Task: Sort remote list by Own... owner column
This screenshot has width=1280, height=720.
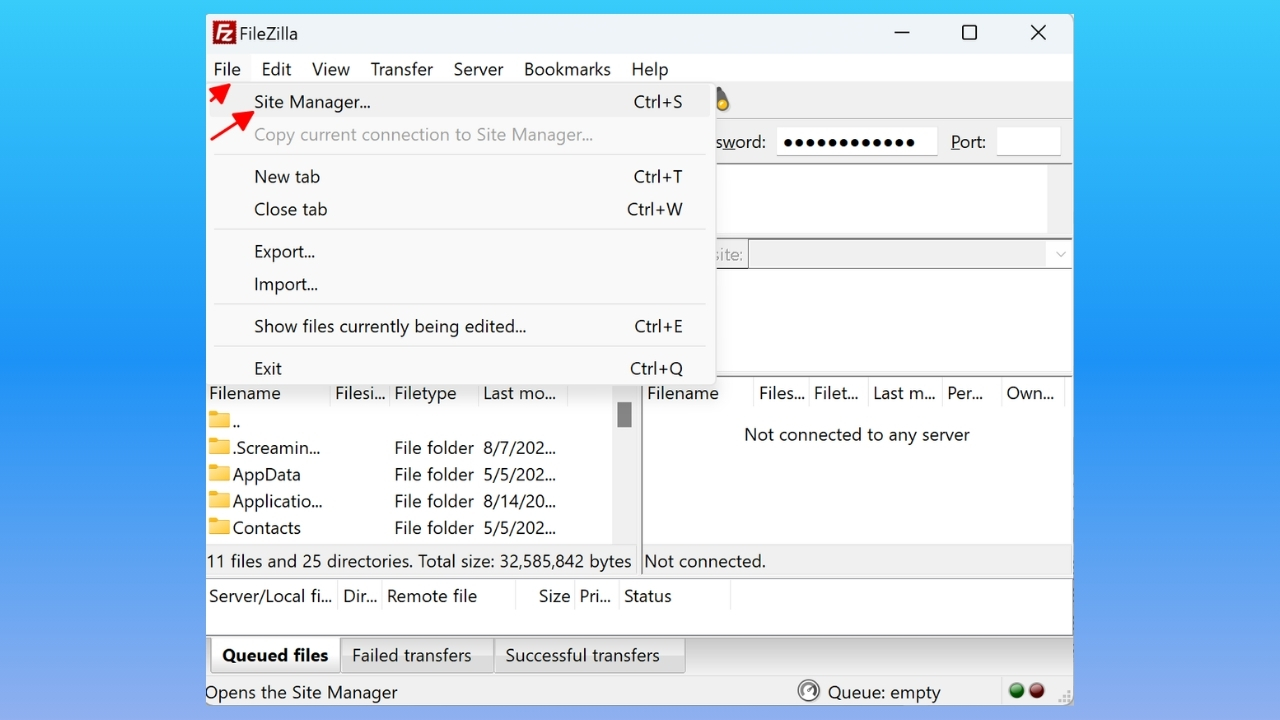Action: pyautogui.click(x=1032, y=394)
